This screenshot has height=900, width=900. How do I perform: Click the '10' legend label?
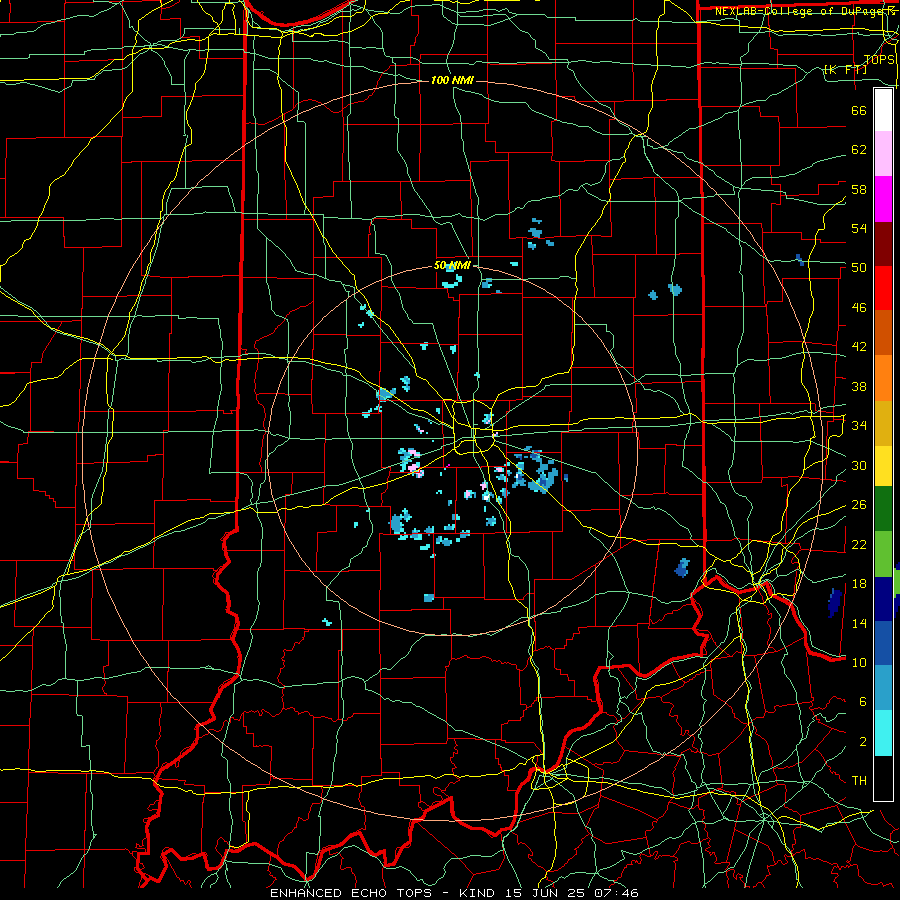[x=859, y=662]
